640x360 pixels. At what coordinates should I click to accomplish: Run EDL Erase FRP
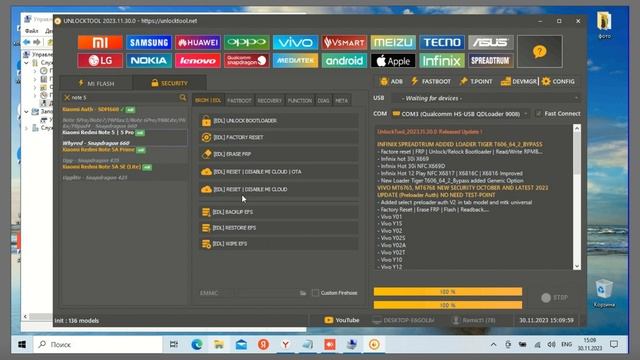(279, 154)
